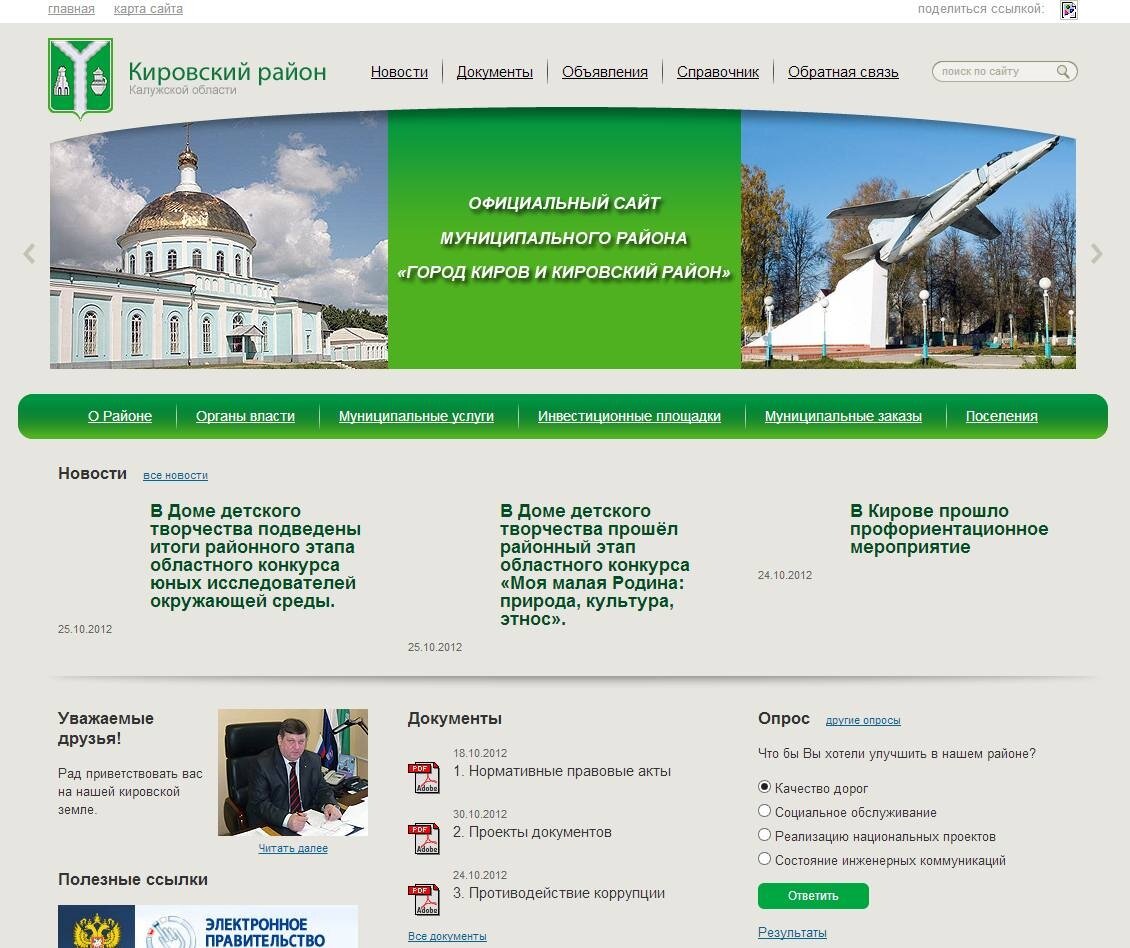
Task: Go back a slide with the left arrow
Action: [x=28, y=252]
